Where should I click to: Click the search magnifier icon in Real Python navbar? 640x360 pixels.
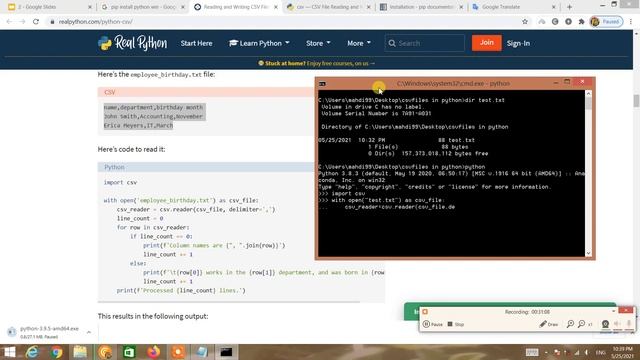[392, 43]
